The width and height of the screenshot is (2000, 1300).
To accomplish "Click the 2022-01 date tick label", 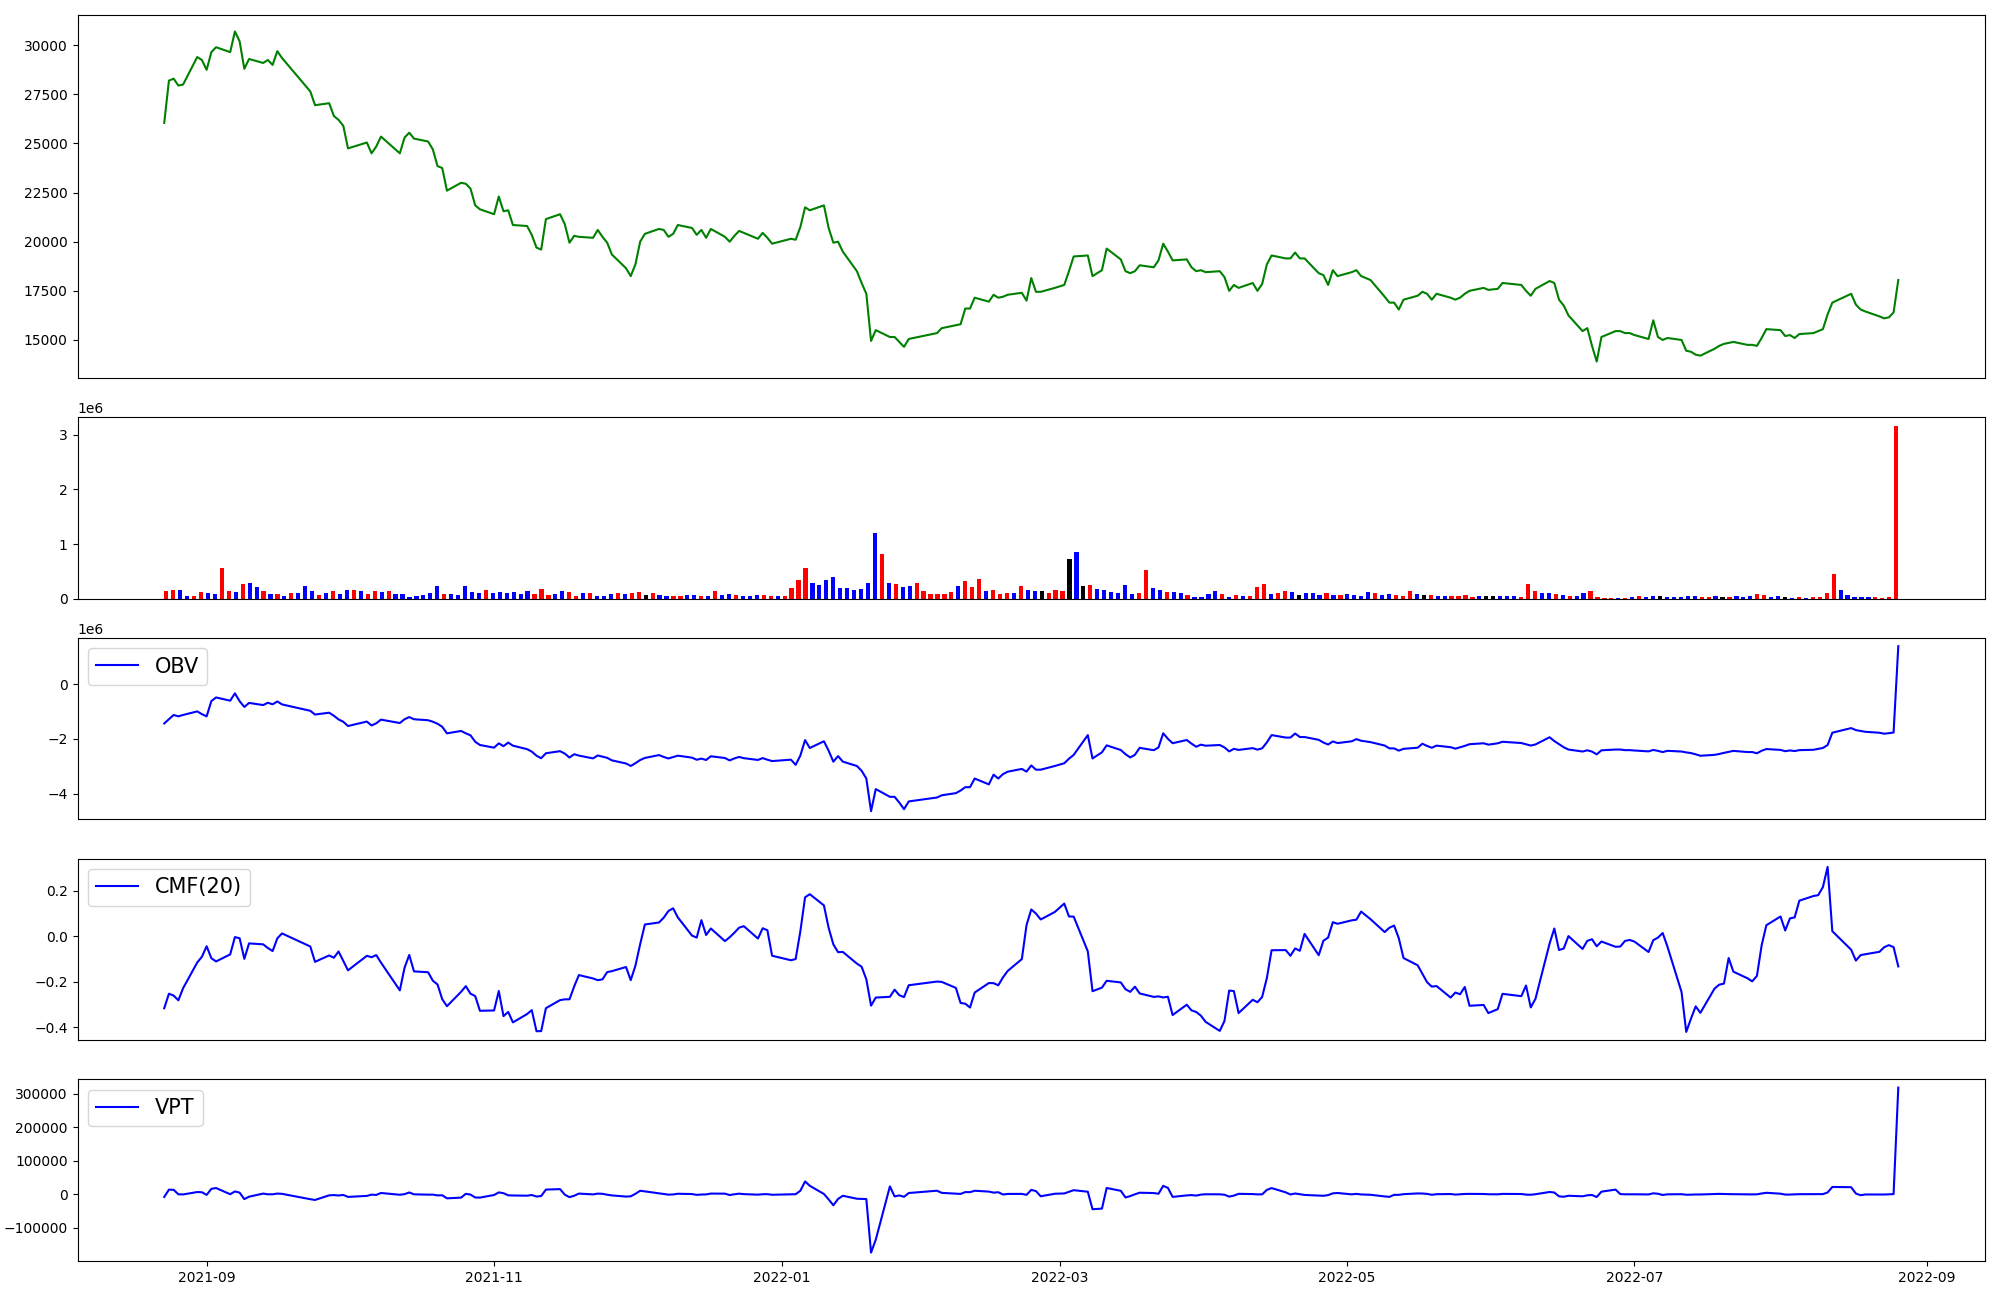I will coord(781,1277).
